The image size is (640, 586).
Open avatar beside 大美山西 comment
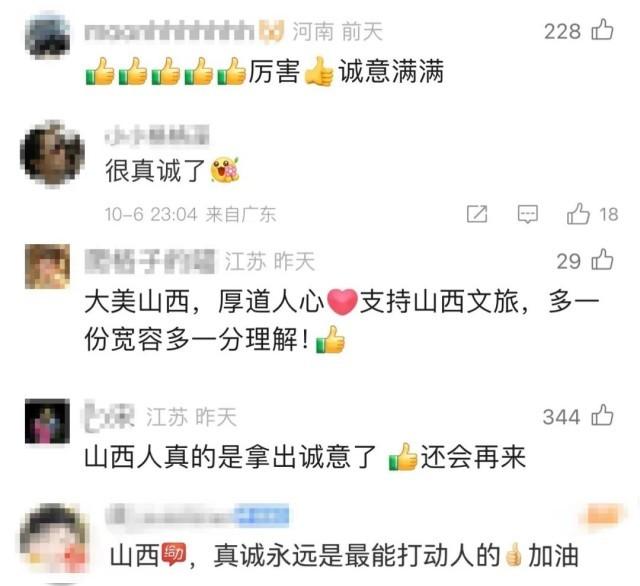click(47, 266)
